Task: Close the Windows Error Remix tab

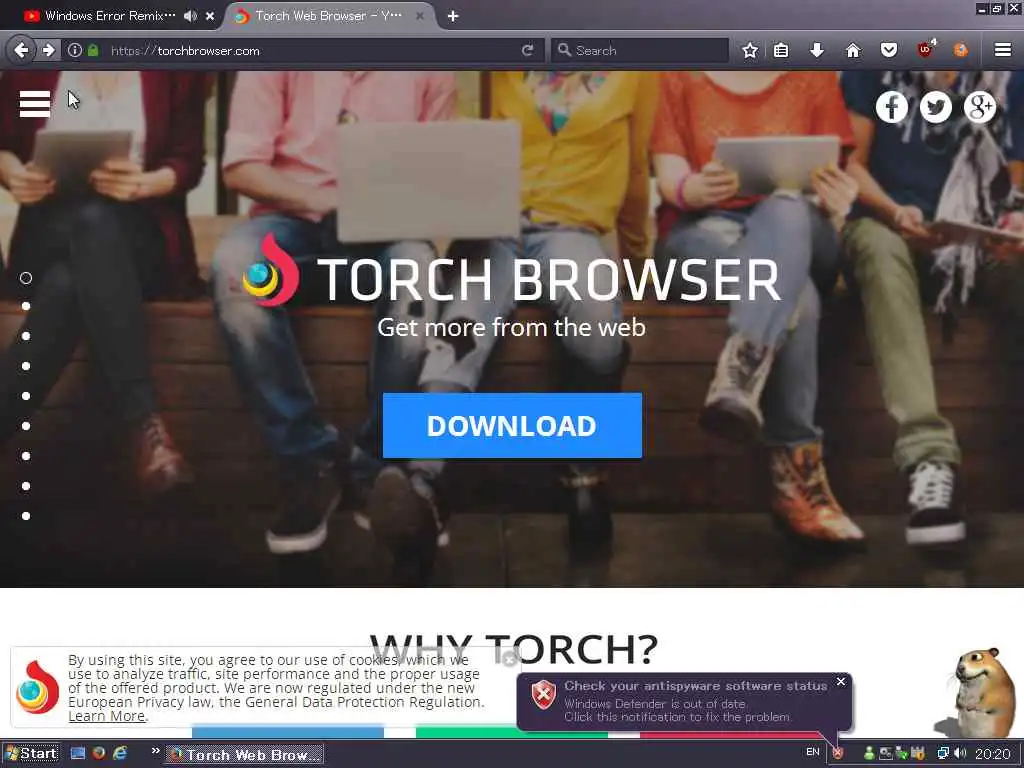Action: pos(210,16)
